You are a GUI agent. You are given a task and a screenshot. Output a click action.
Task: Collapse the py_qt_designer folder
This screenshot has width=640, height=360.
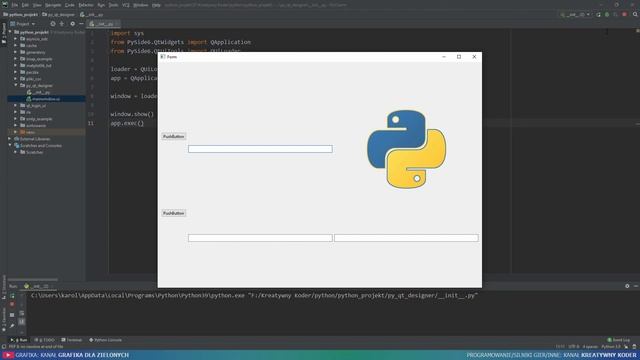(16, 85)
